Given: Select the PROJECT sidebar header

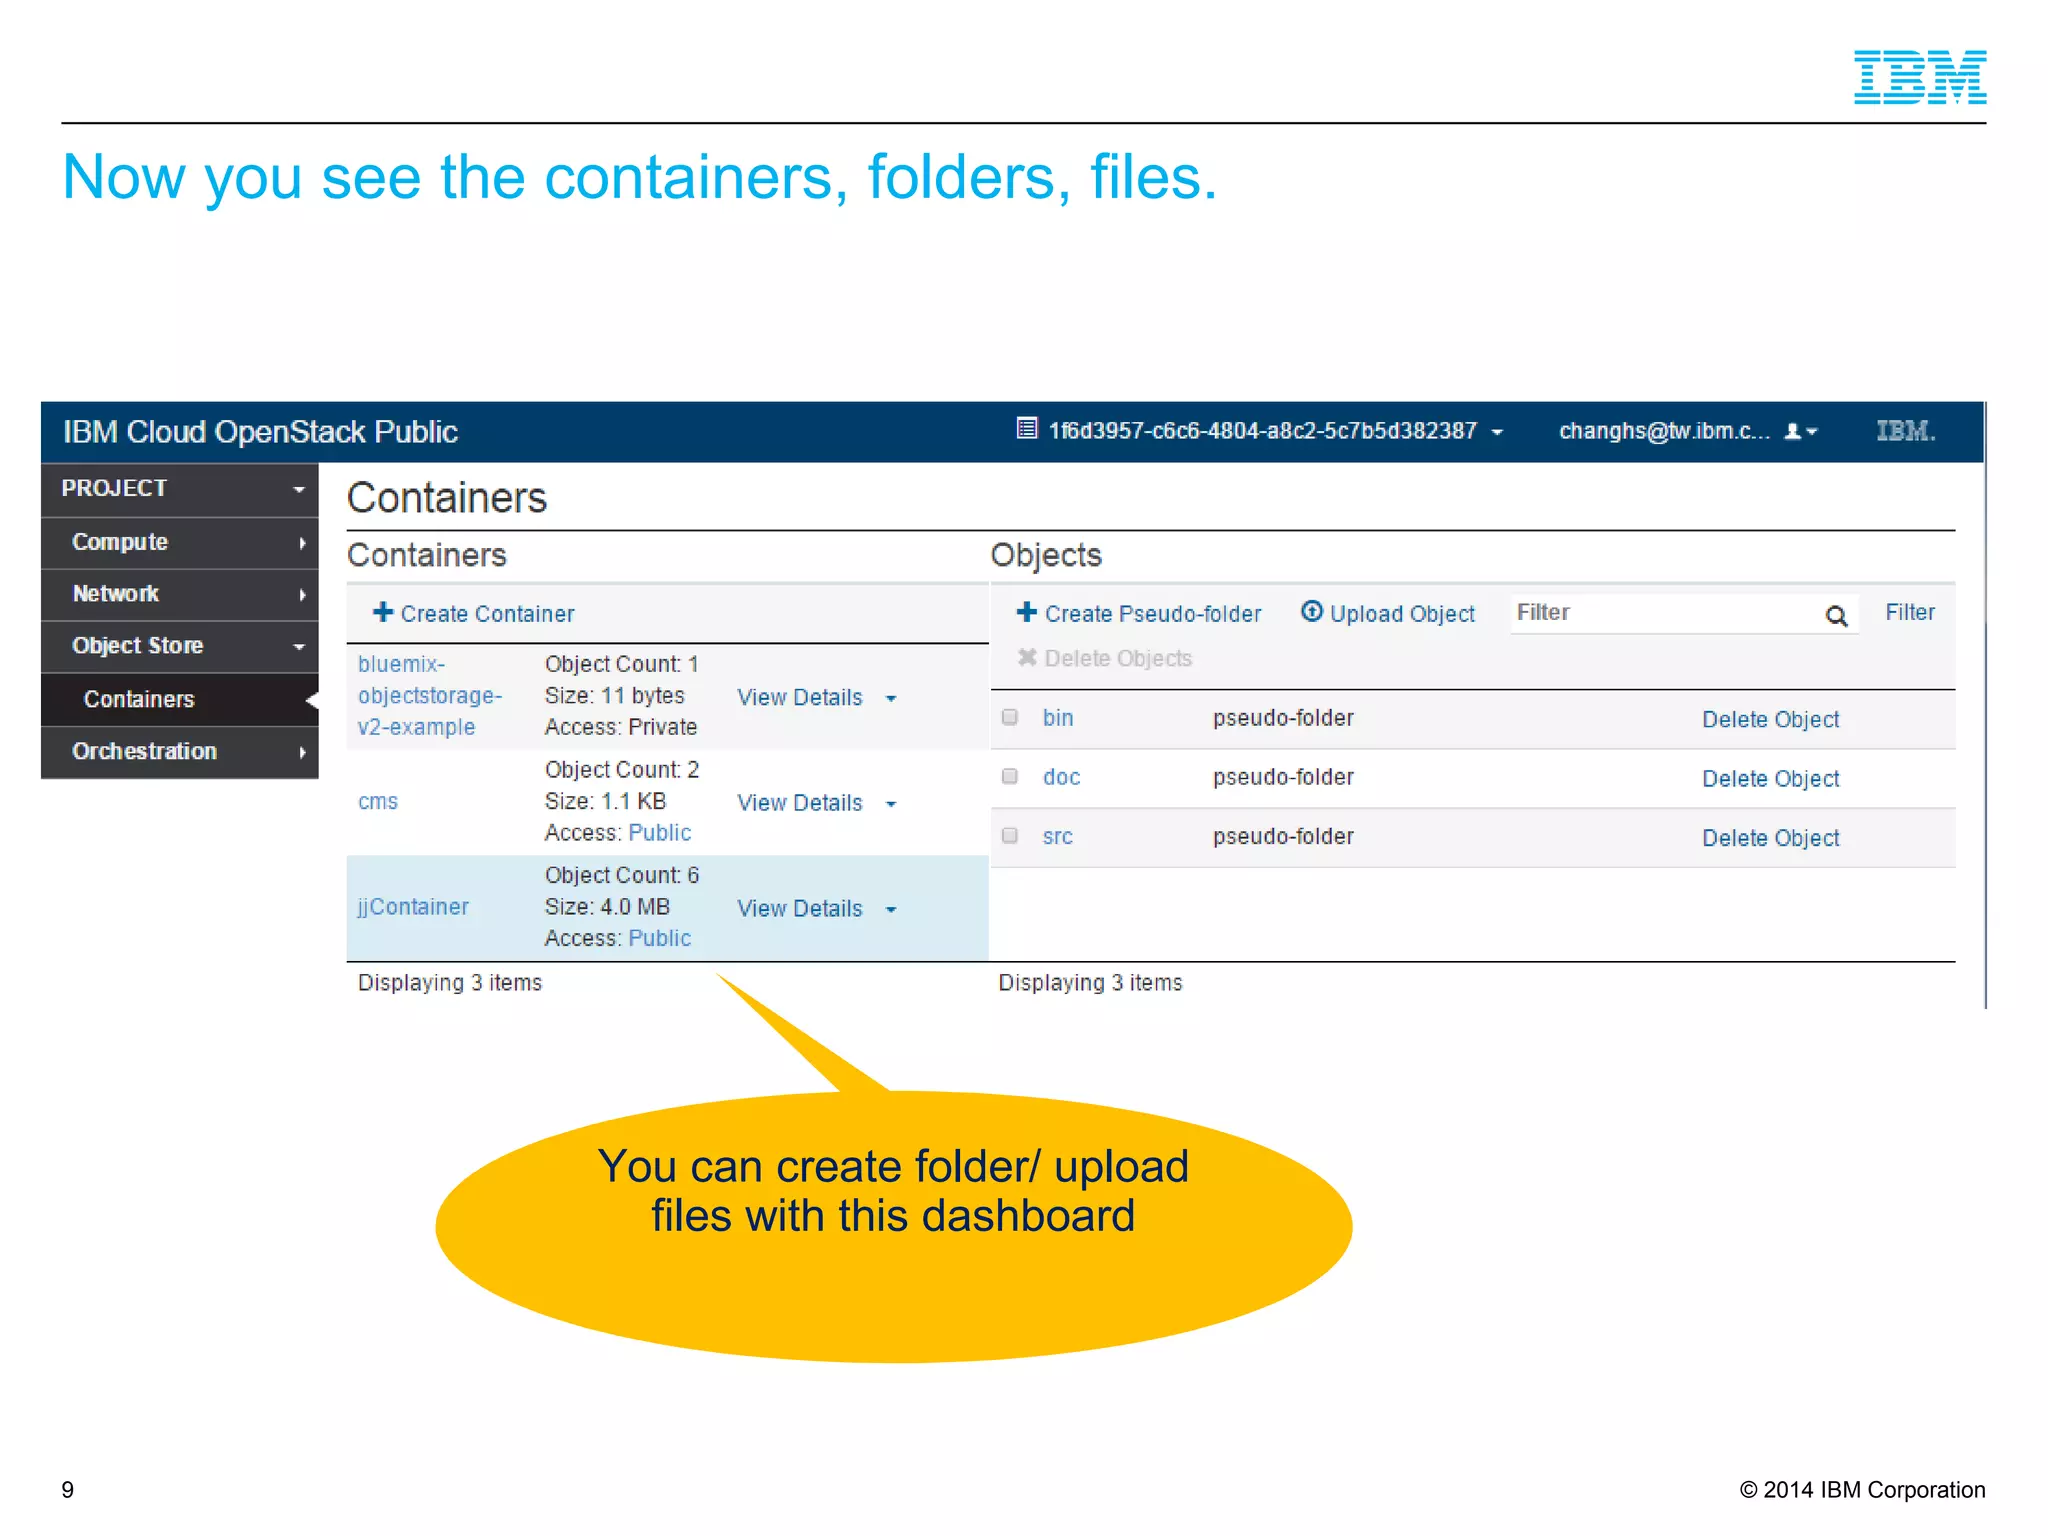Looking at the screenshot, I should point(180,489).
